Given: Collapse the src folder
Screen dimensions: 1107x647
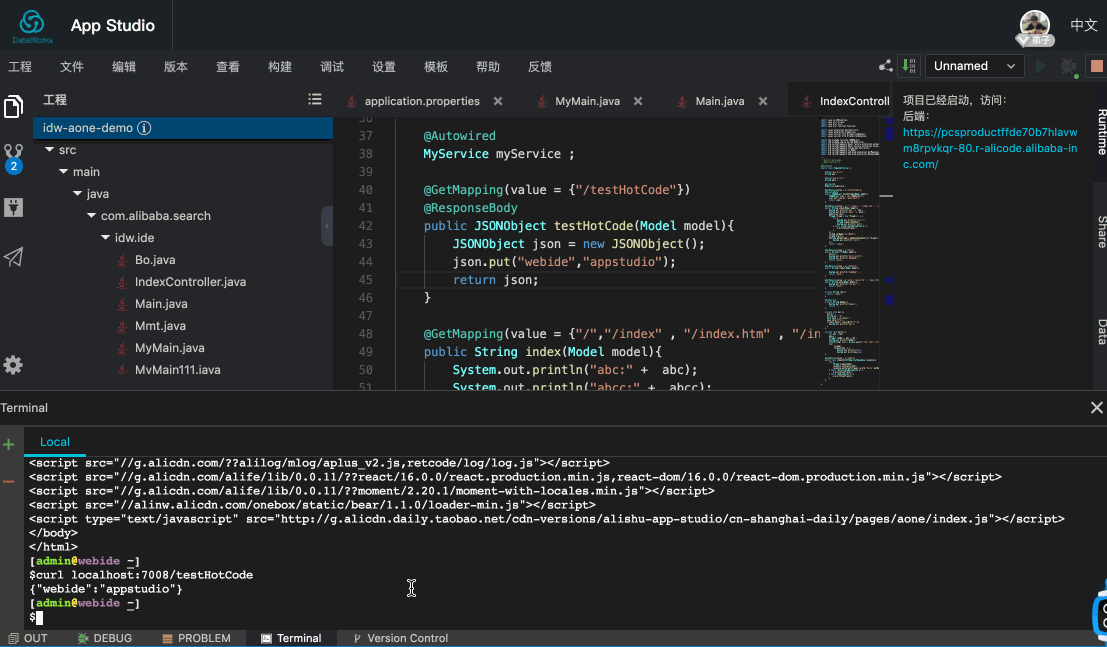Looking at the screenshot, I should (x=49, y=150).
